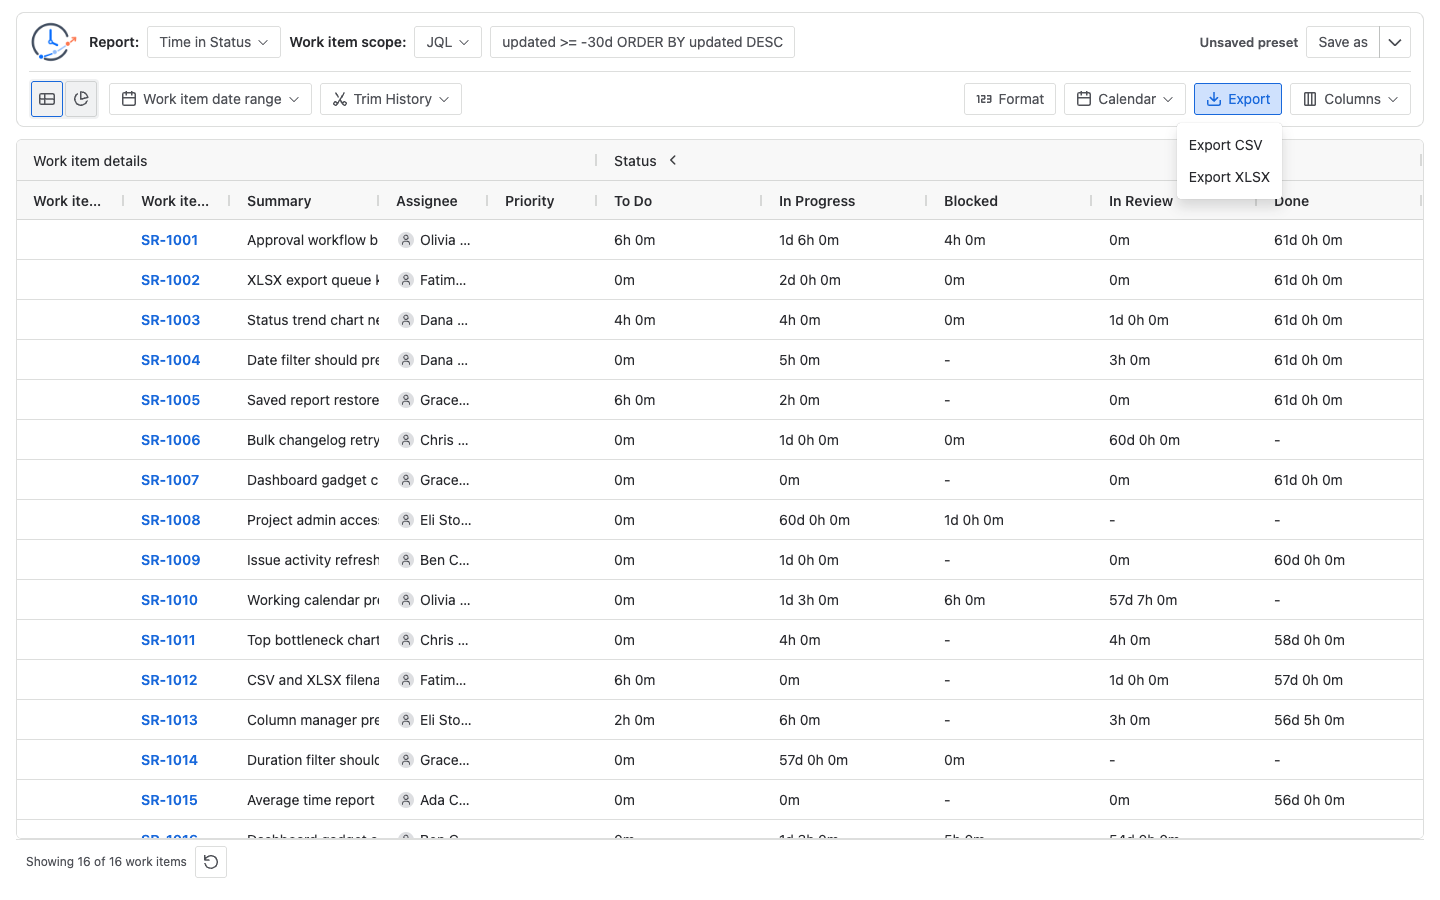This screenshot has width=1440, height=900.
Task: Open issue link SR-1014
Action: (169, 760)
